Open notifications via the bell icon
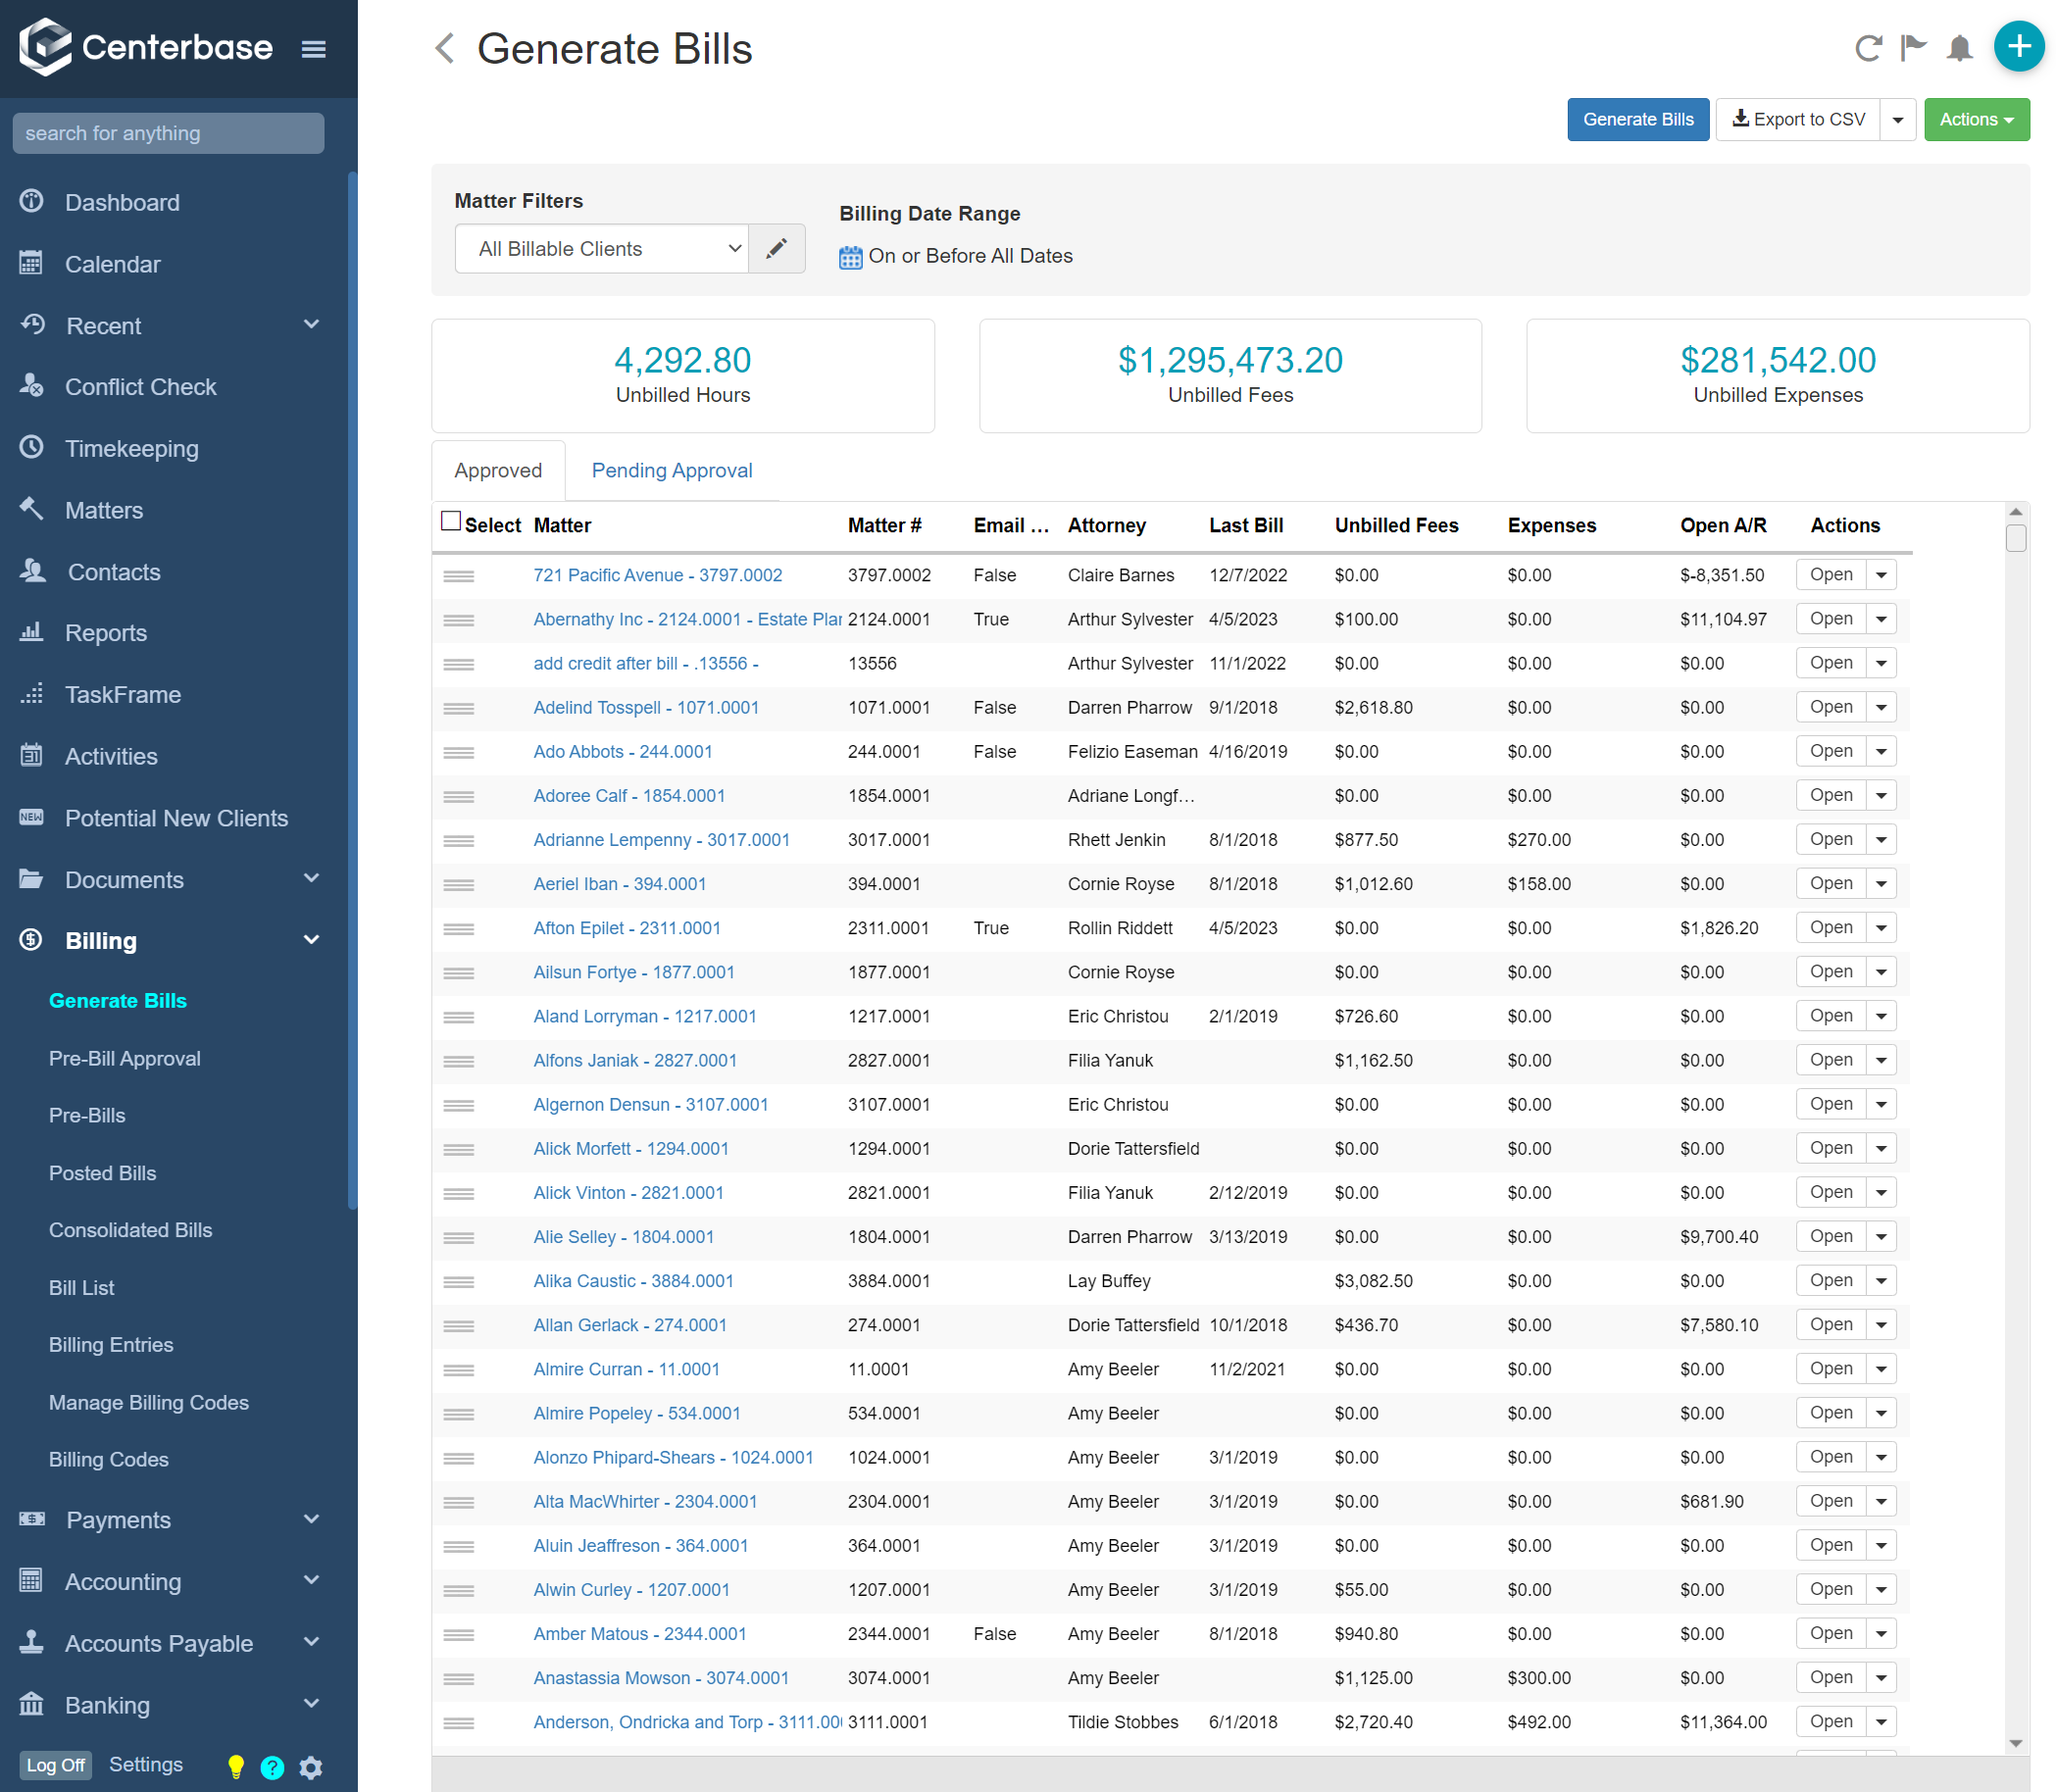This screenshot has width=2056, height=1792. point(1959,48)
